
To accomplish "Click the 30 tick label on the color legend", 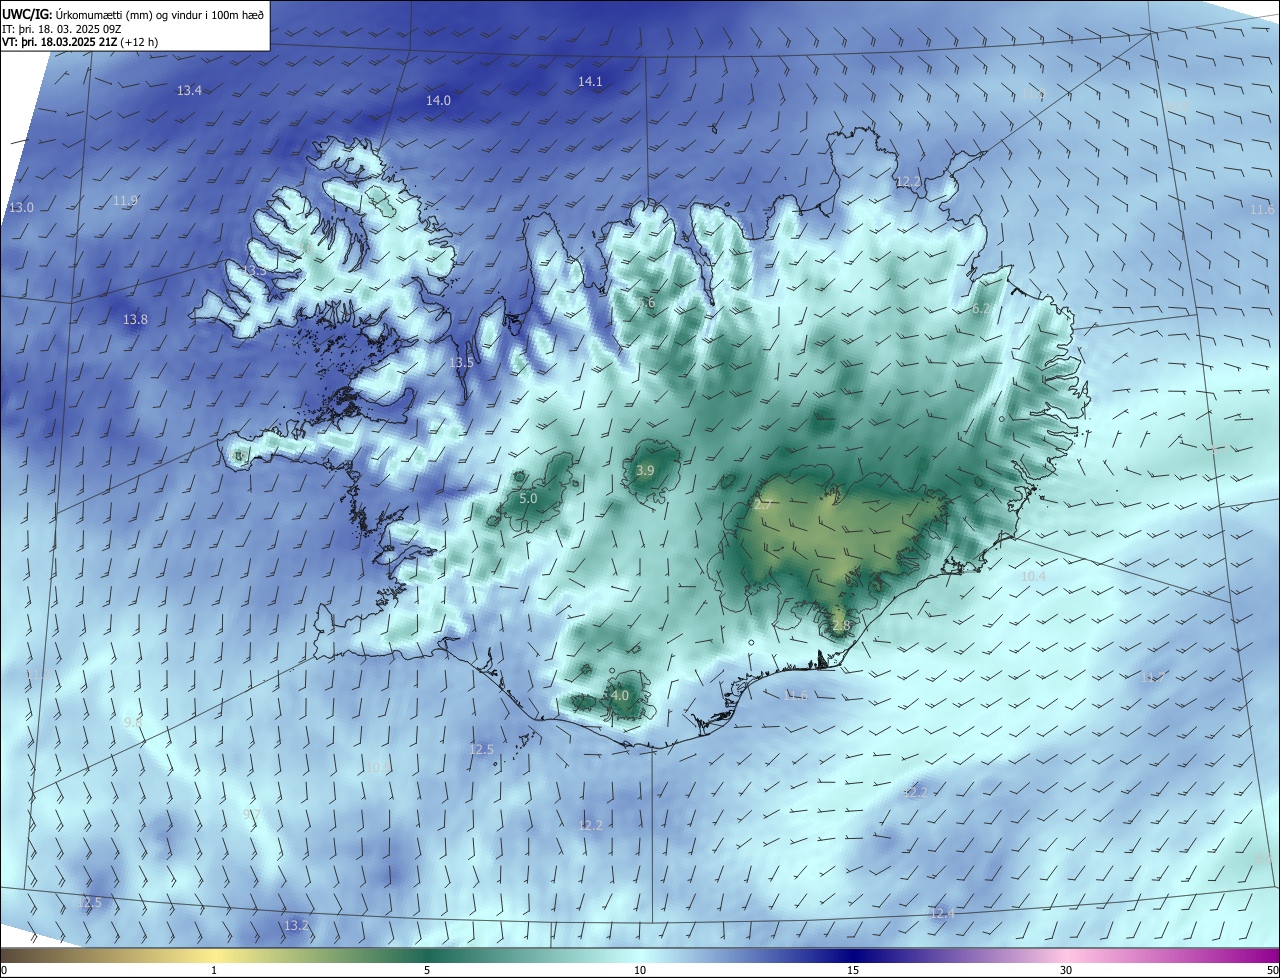I will pyautogui.click(x=1066, y=970).
